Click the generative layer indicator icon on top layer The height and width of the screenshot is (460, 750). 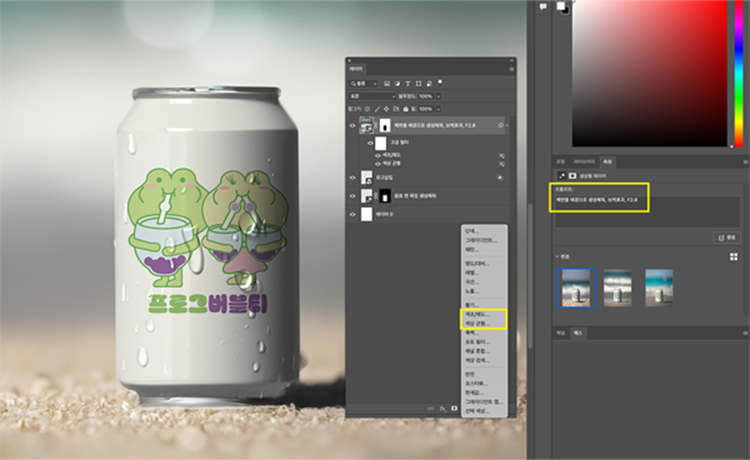pos(500,125)
